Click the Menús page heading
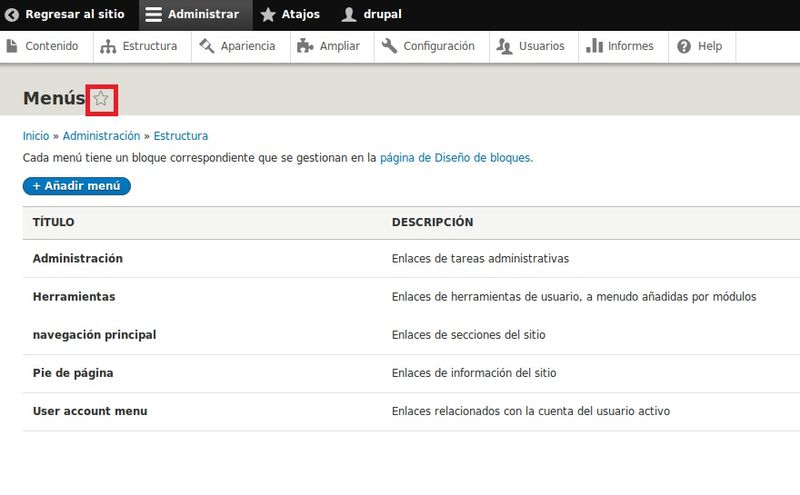 pyautogui.click(x=54, y=97)
